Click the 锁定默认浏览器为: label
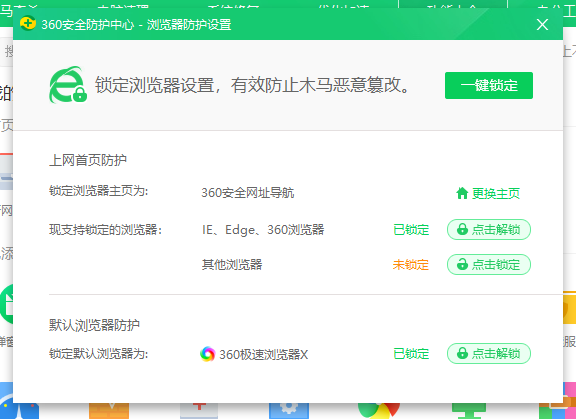This screenshot has height=419, width=576. click(x=98, y=354)
